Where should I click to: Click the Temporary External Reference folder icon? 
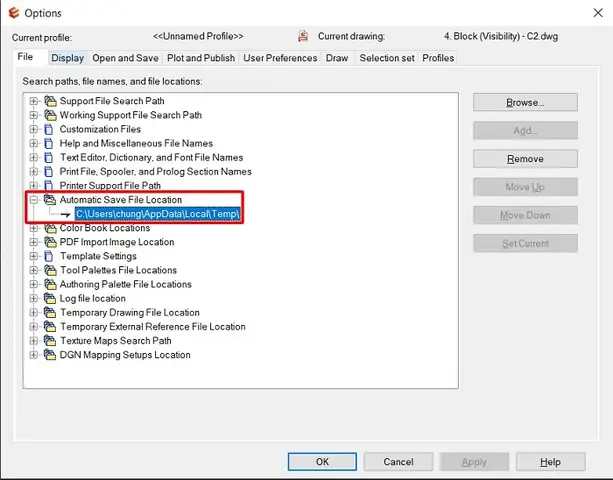click(x=50, y=326)
